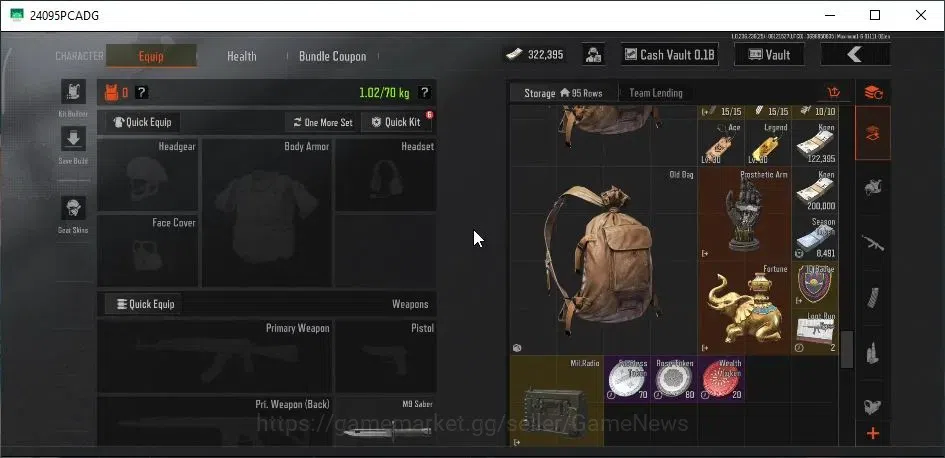This screenshot has width=945, height=458.
Task: Select the Fortune golden elephant item
Action: [745, 307]
